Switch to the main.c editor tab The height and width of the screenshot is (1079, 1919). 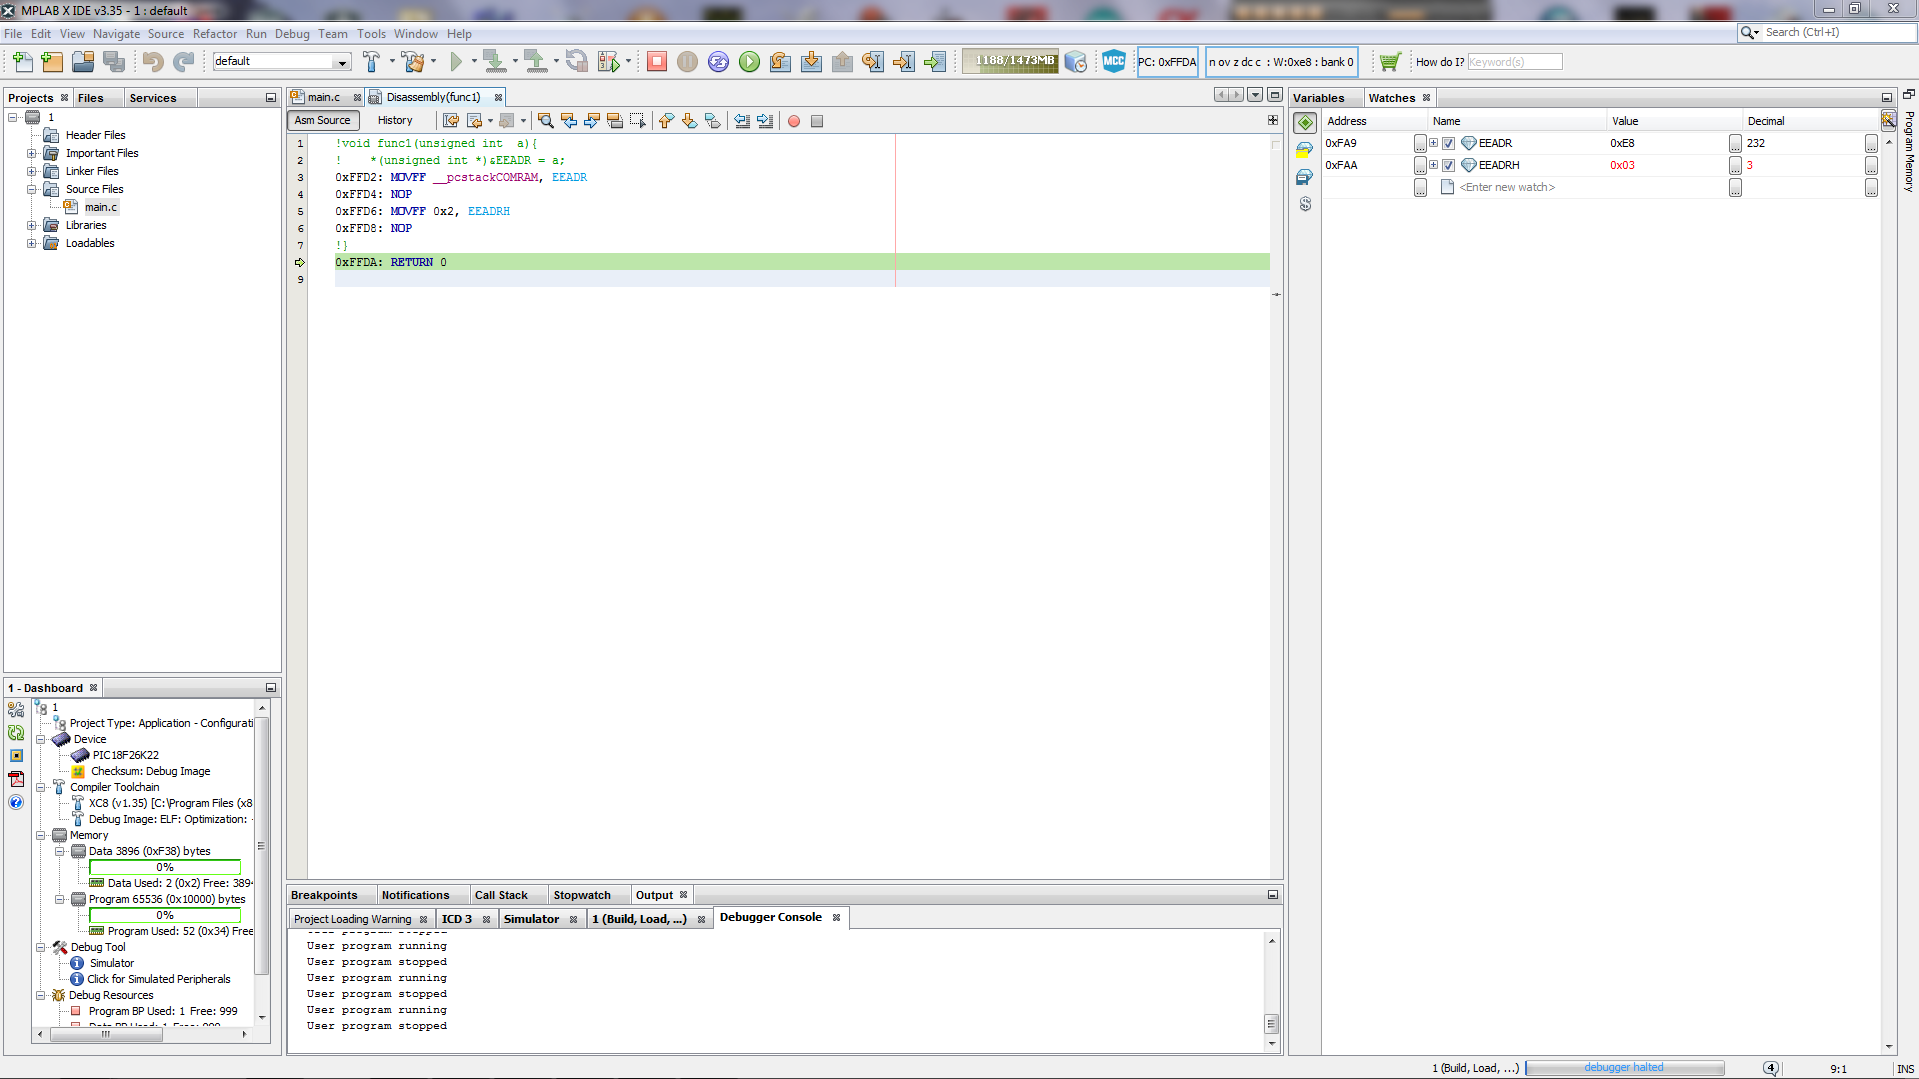point(323,97)
